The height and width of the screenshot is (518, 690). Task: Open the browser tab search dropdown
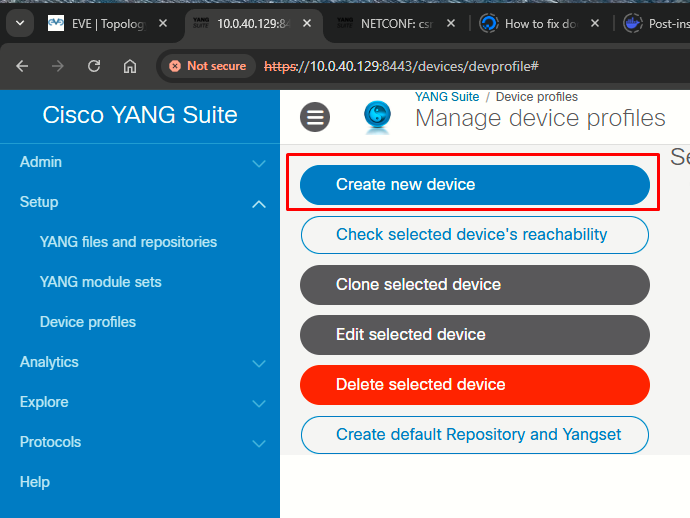click(20, 23)
